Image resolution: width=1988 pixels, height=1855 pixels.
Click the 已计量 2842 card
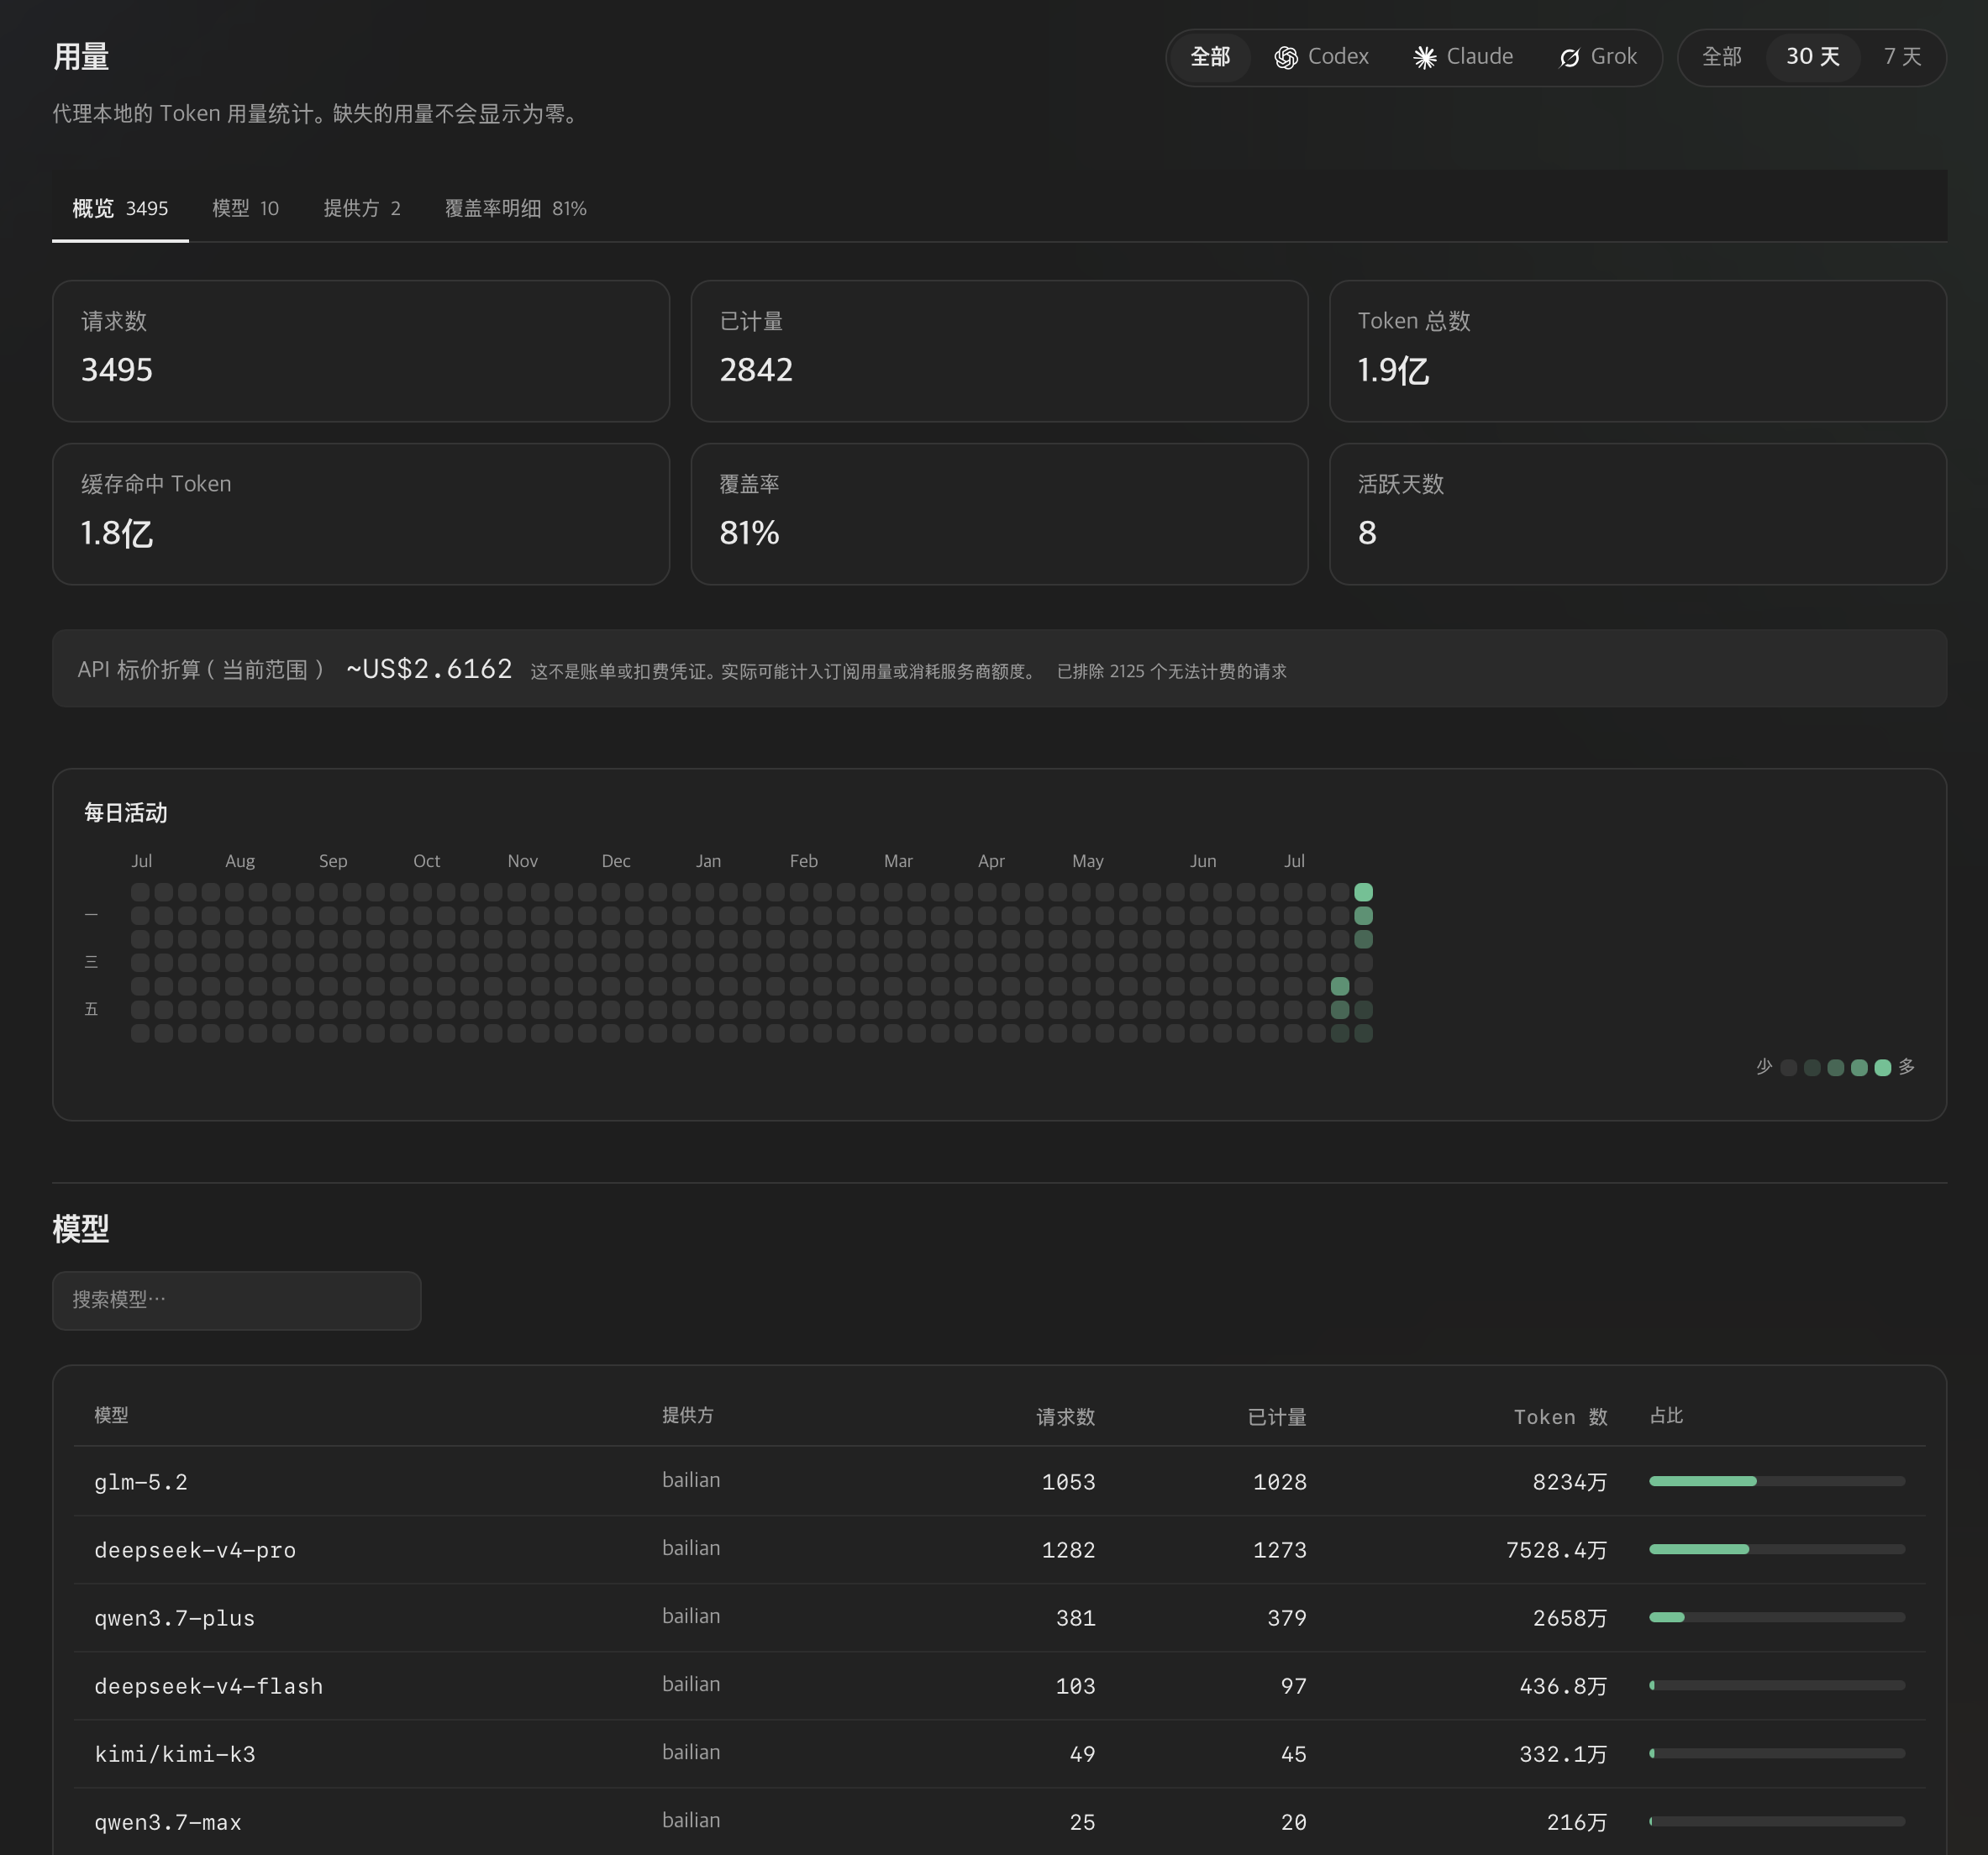click(999, 351)
